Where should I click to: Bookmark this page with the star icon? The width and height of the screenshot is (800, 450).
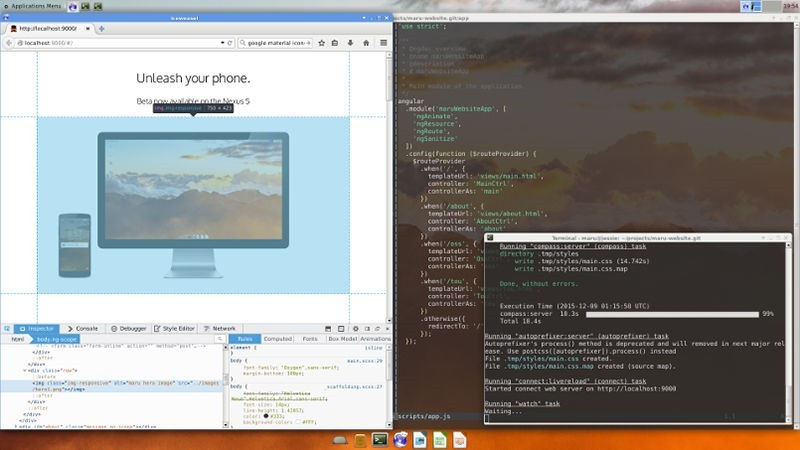[324, 43]
